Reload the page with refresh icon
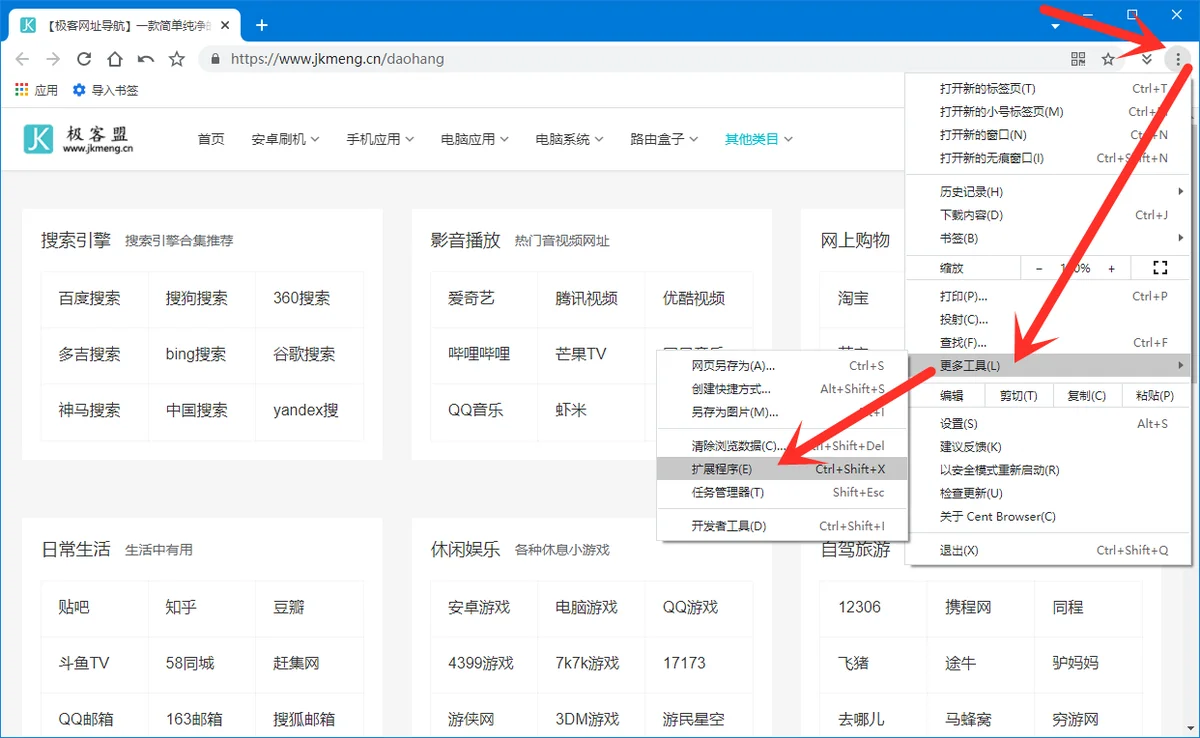Viewport: 1200px width, 738px height. tap(84, 59)
